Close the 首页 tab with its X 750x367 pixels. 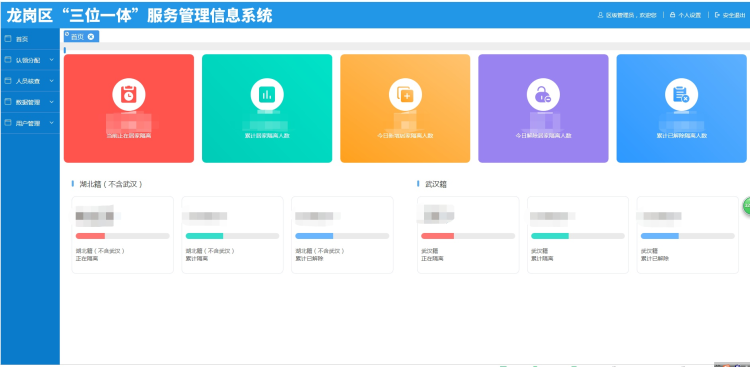point(91,37)
